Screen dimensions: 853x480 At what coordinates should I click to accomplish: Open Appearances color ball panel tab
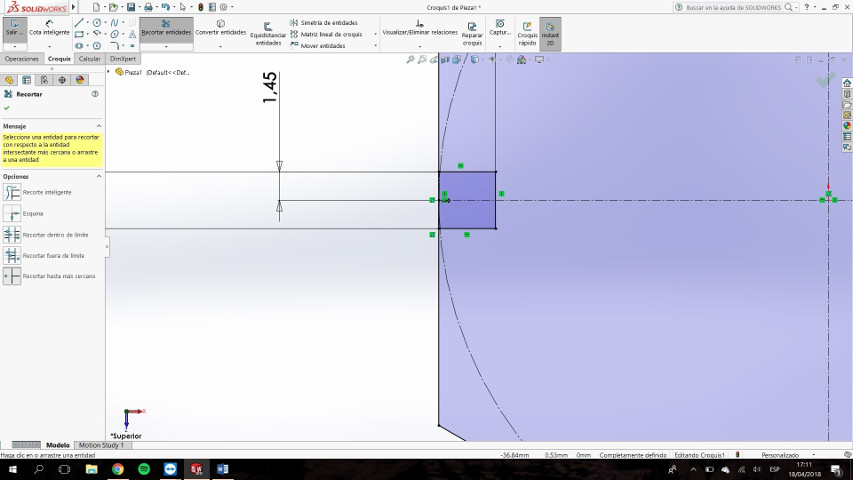[80, 80]
